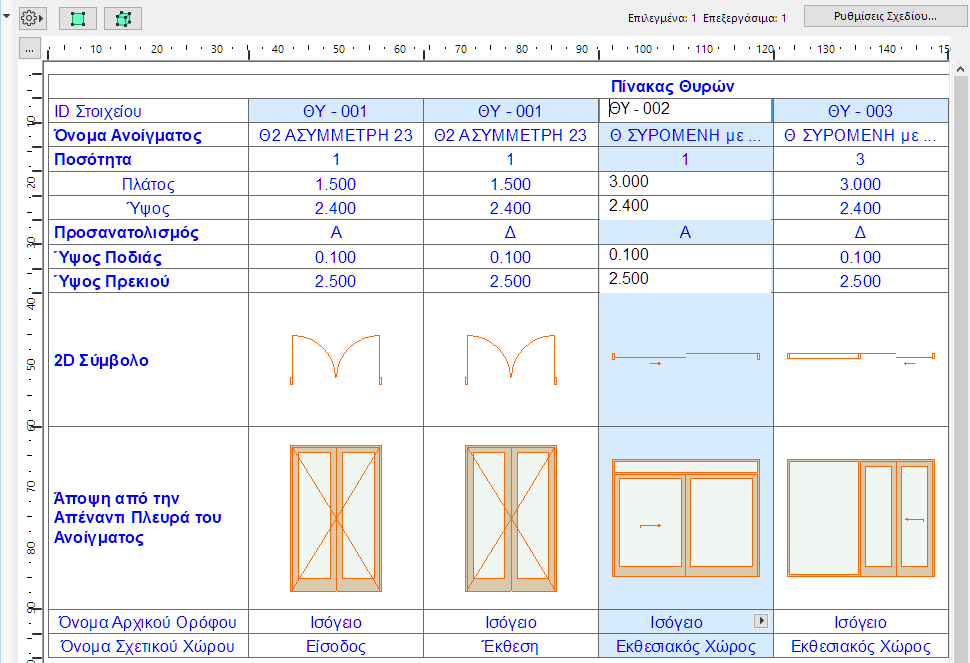The image size is (970, 663).
Task: Click the vertical scrollbar on the right
Action: point(961,300)
